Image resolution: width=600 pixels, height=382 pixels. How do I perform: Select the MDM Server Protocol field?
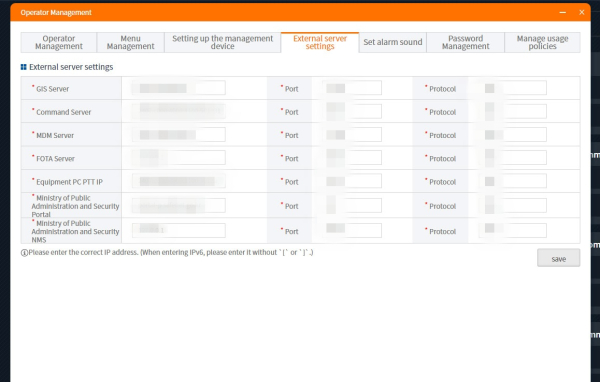pos(513,135)
